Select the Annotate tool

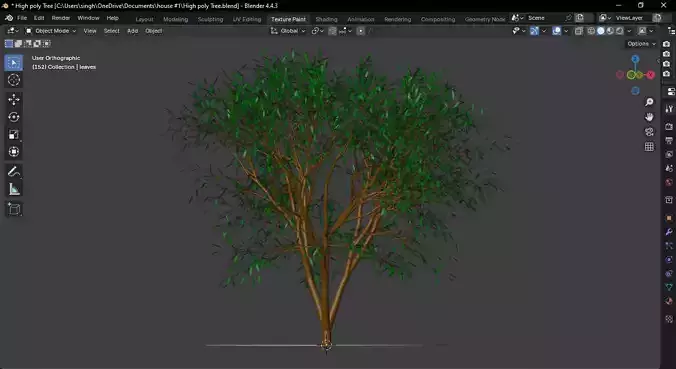(14, 172)
